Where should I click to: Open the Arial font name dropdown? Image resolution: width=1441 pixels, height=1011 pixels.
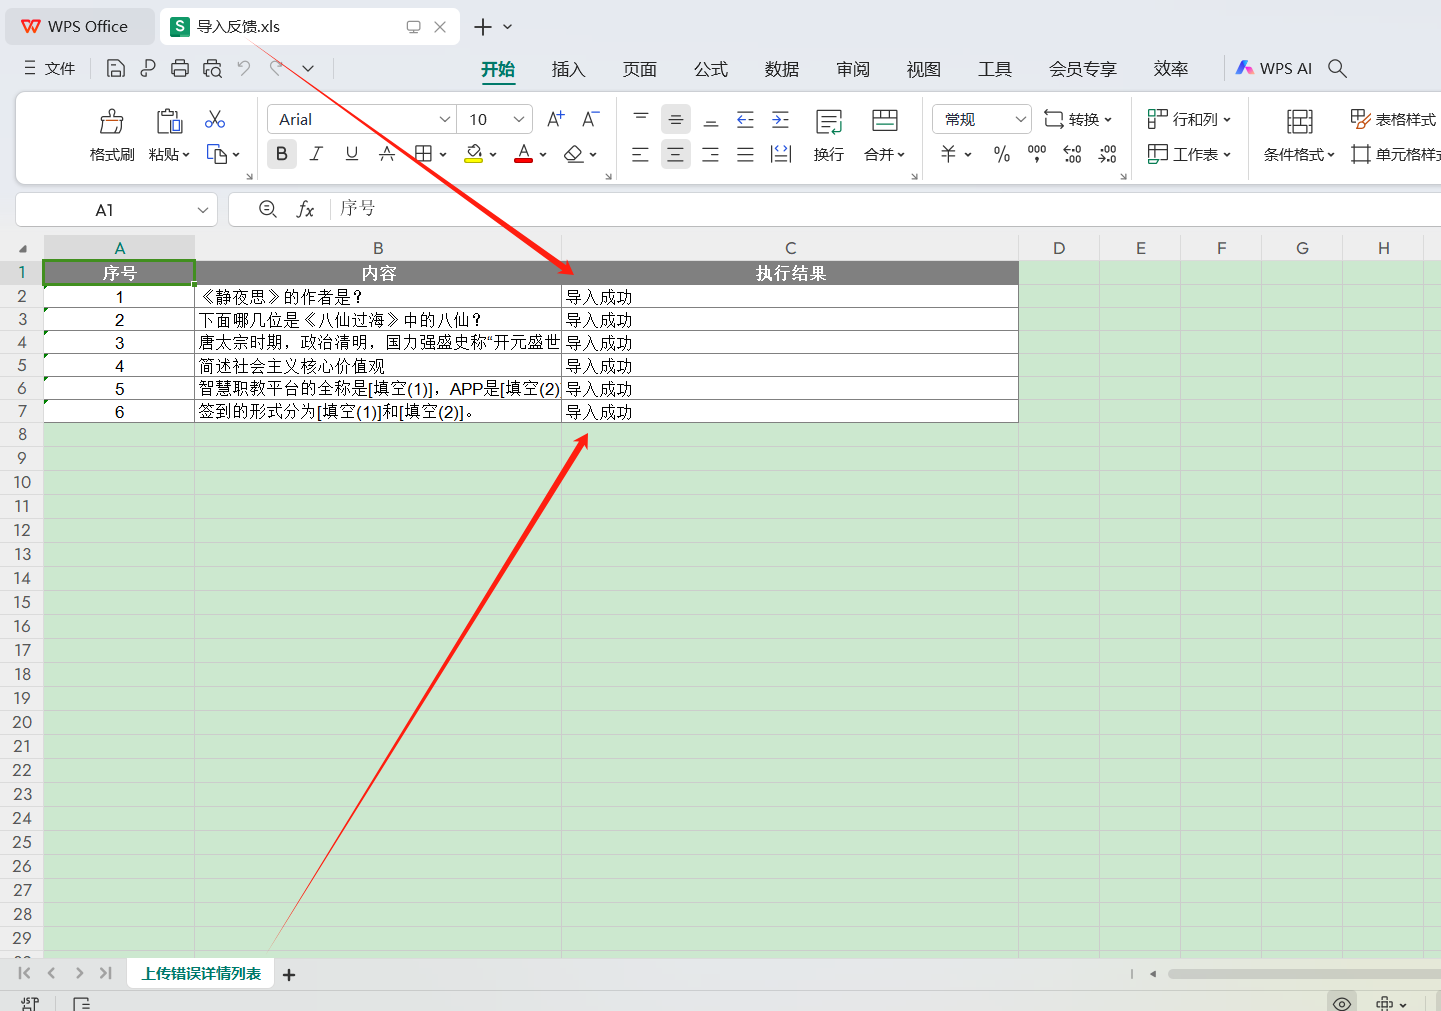444,118
